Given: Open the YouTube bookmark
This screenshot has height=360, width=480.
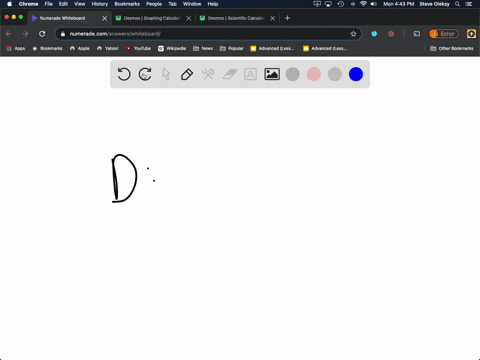Looking at the screenshot, I should click(x=138, y=48).
